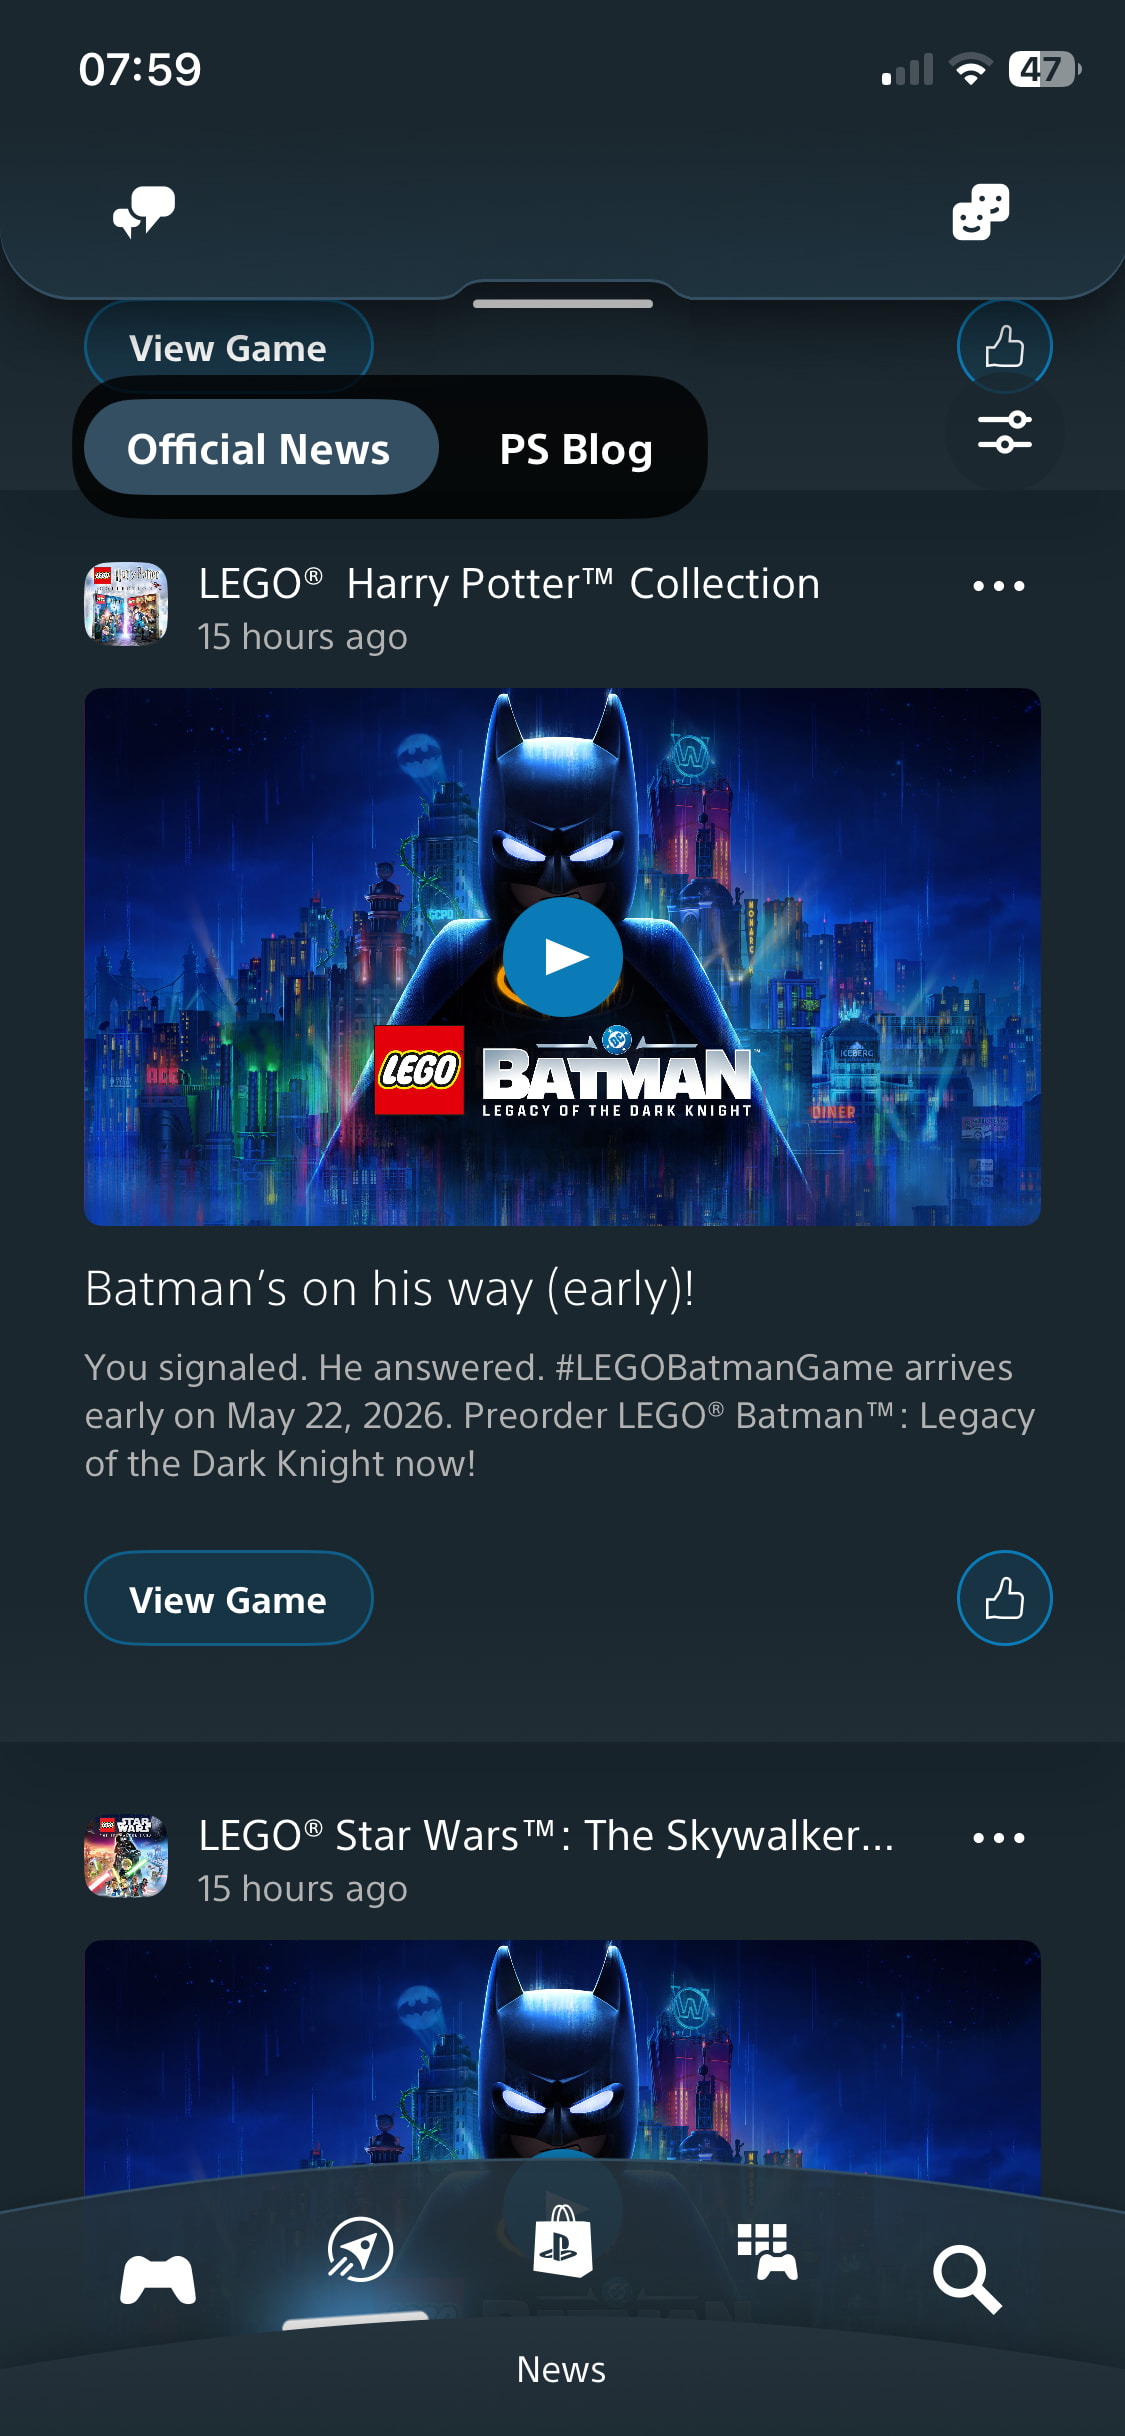Open the LEGO Harry Potter Collection thumbnail
The height and width of the screenshot is (2436, 1125).
pyautogui.click(x=126, y=604)
